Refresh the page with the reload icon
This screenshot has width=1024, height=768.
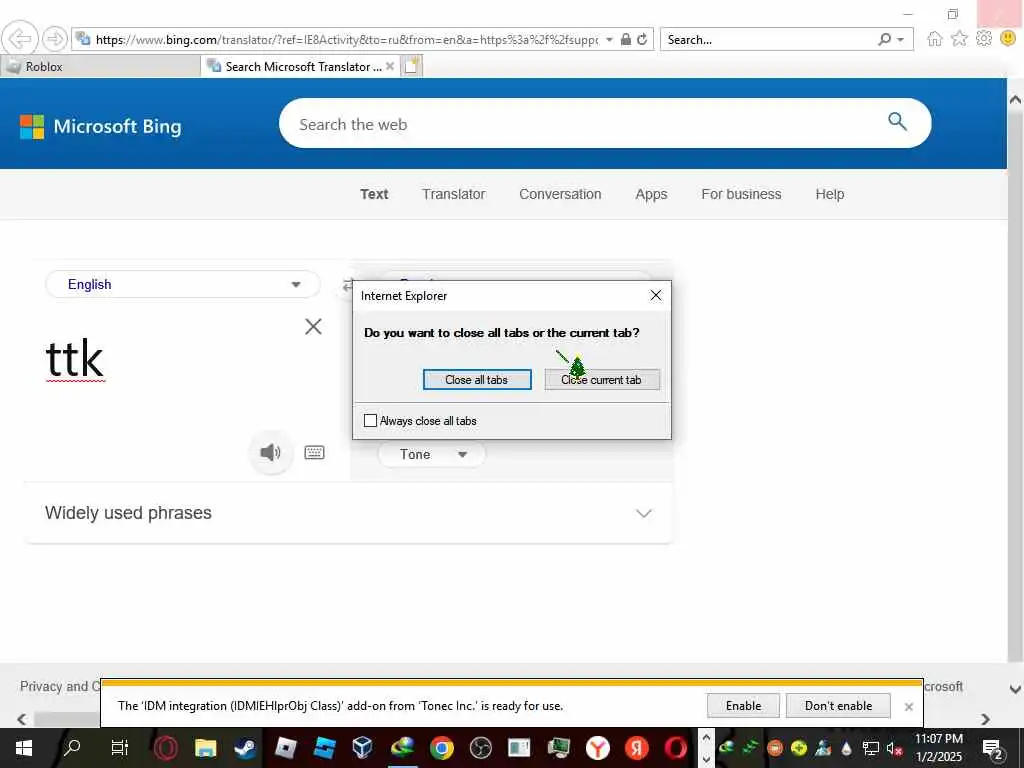click(x=643, y=39)
